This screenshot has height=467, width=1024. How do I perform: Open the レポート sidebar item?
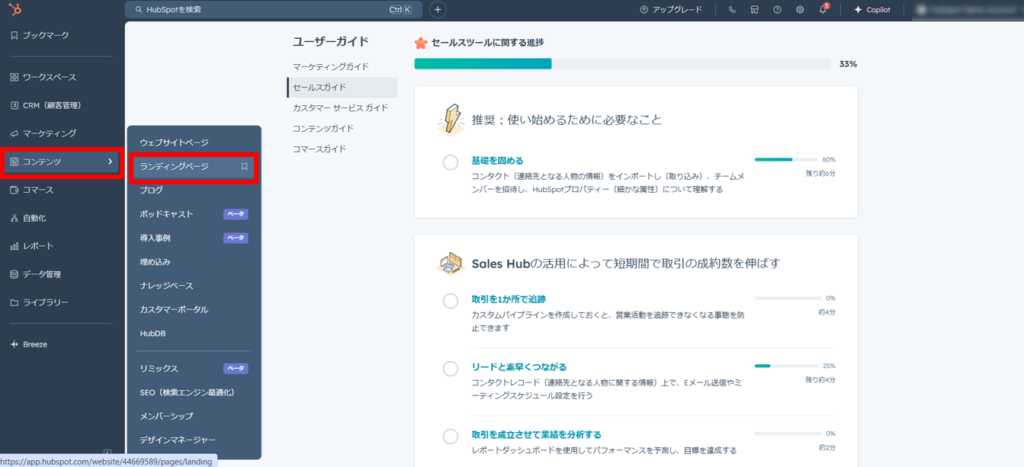point(31,246)
